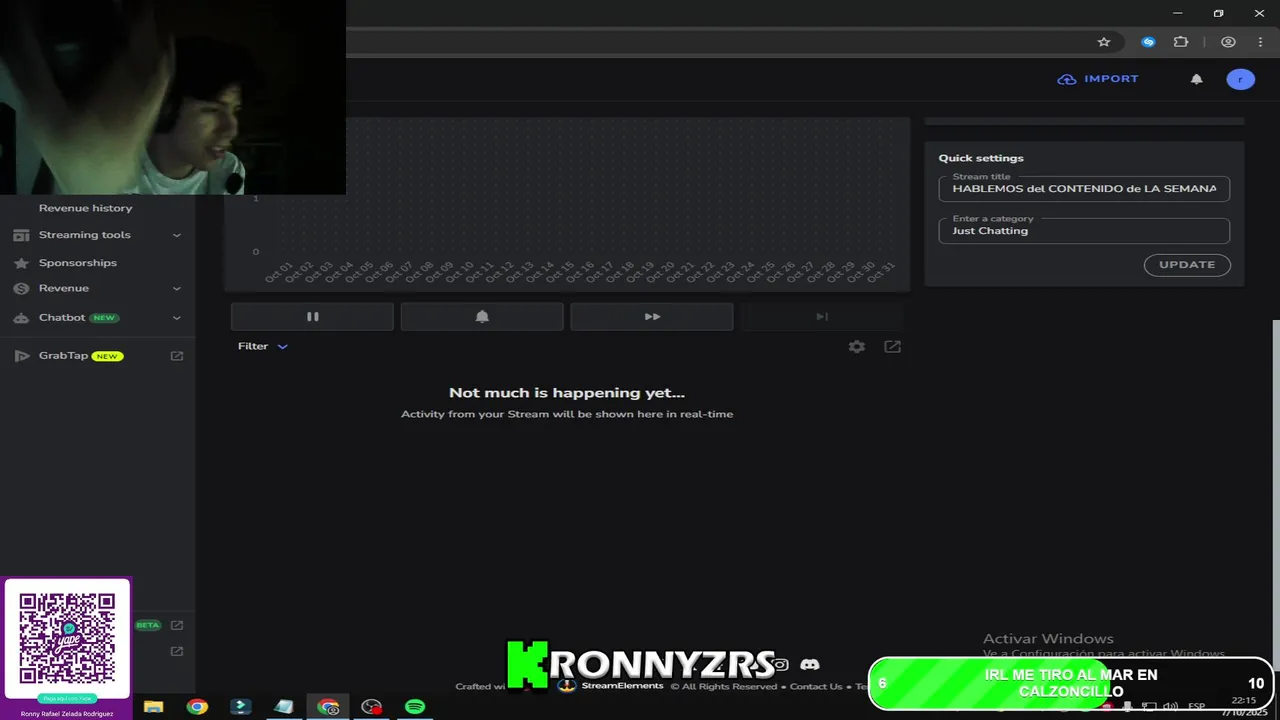Expand the Revenue chevron

pos(177,289)
